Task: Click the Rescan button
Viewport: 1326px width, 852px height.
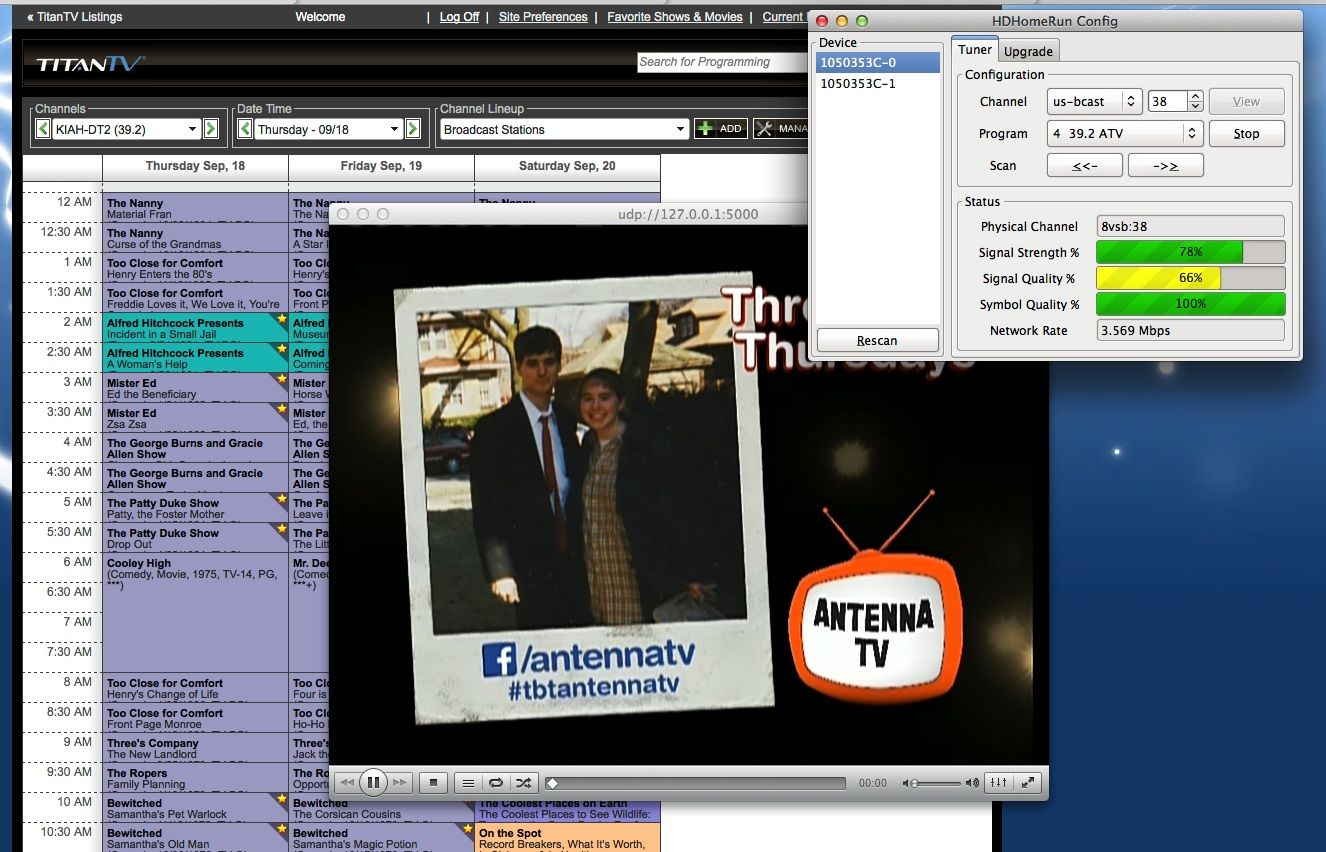Action: pyautogui.click(x=877, y=341)
